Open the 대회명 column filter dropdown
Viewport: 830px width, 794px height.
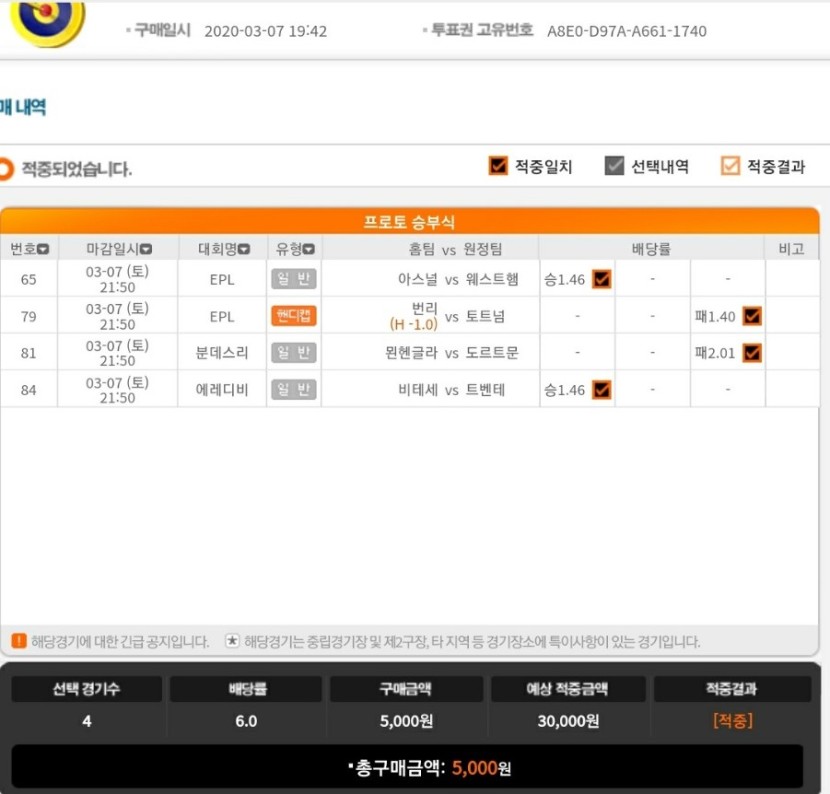point(244,249)
